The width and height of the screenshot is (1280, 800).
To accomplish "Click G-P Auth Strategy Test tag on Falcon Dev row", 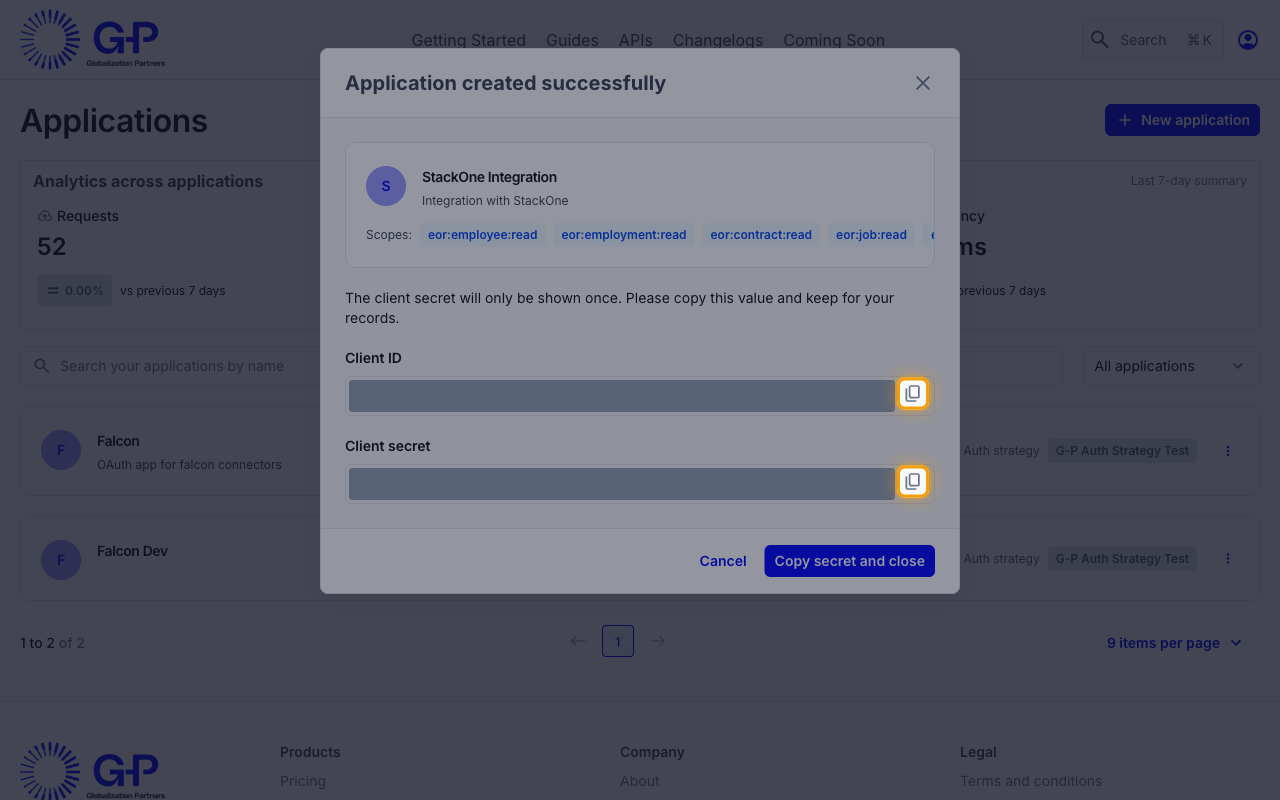I will point(1122,559).
